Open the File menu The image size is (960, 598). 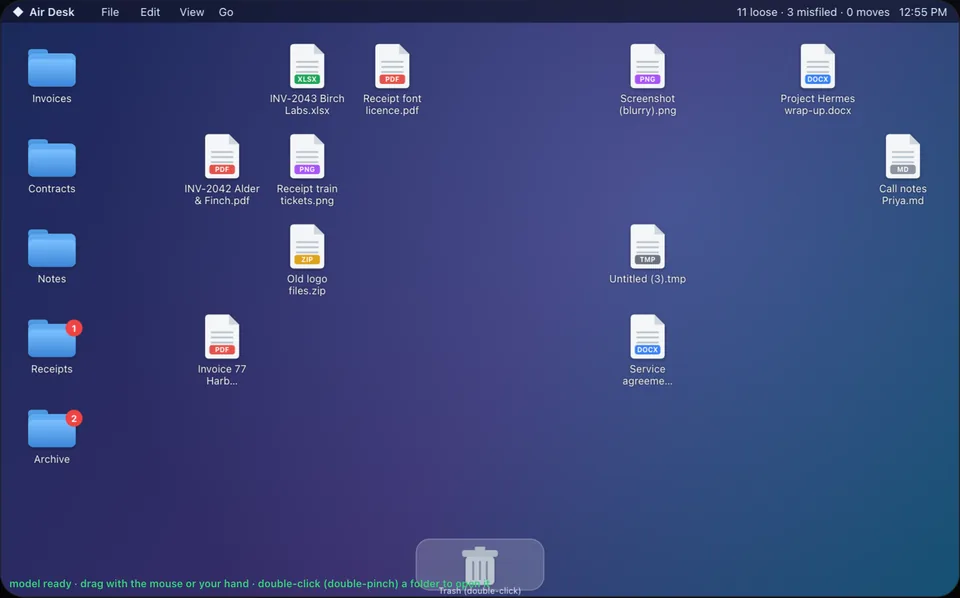pos(110,12)
